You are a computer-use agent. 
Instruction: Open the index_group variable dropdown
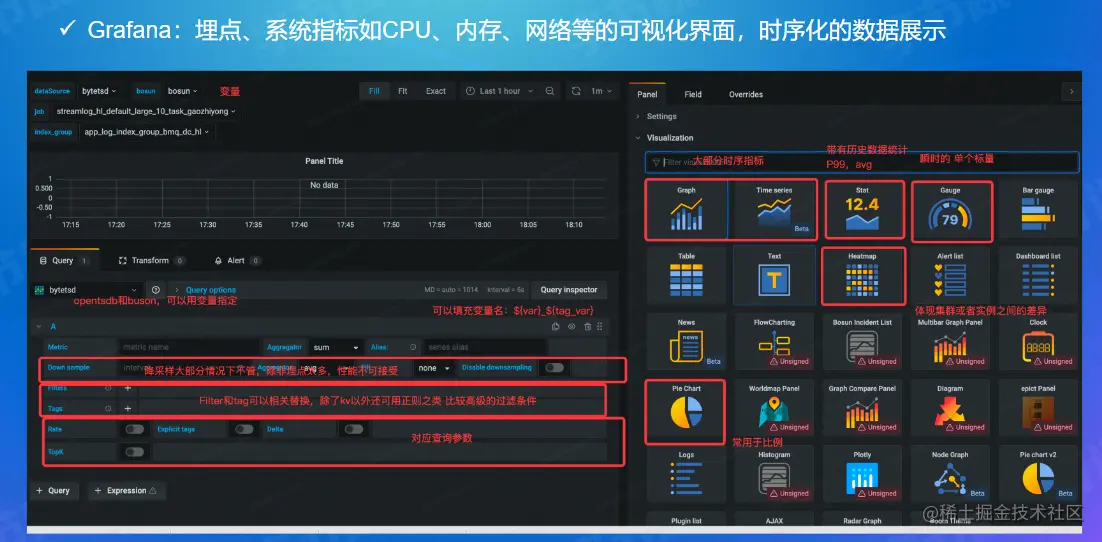145,131
